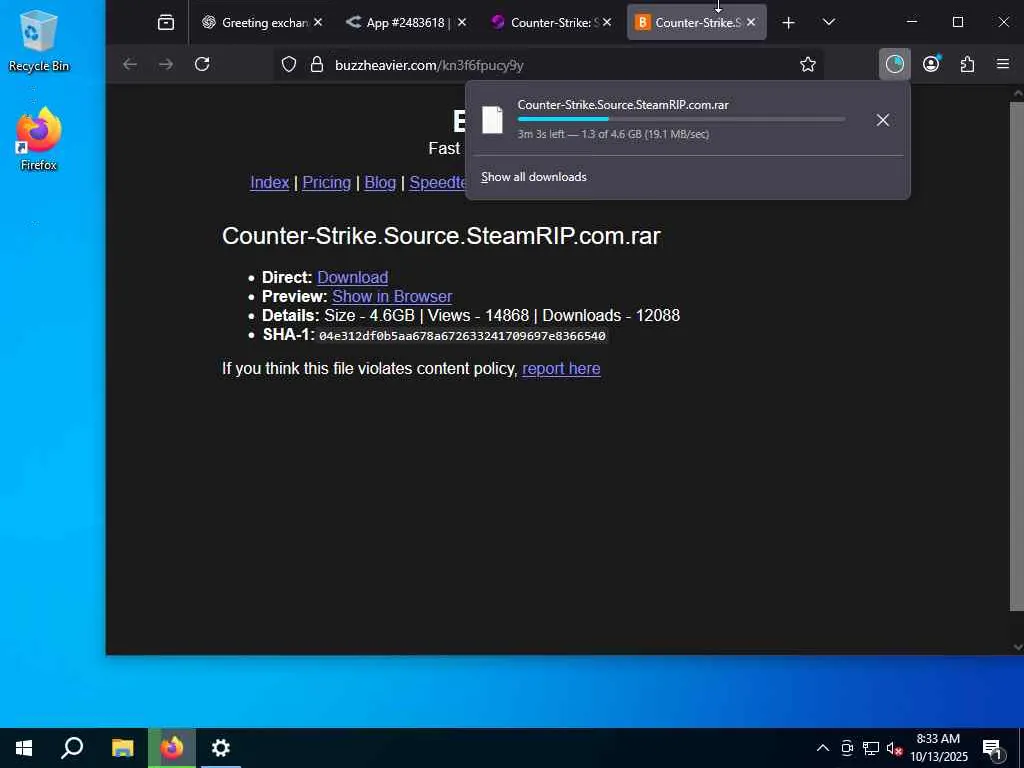Screen dimensions: 1024x768
Task: Close the purple-icon Counter-Strike tab
Action: (607, 22)
